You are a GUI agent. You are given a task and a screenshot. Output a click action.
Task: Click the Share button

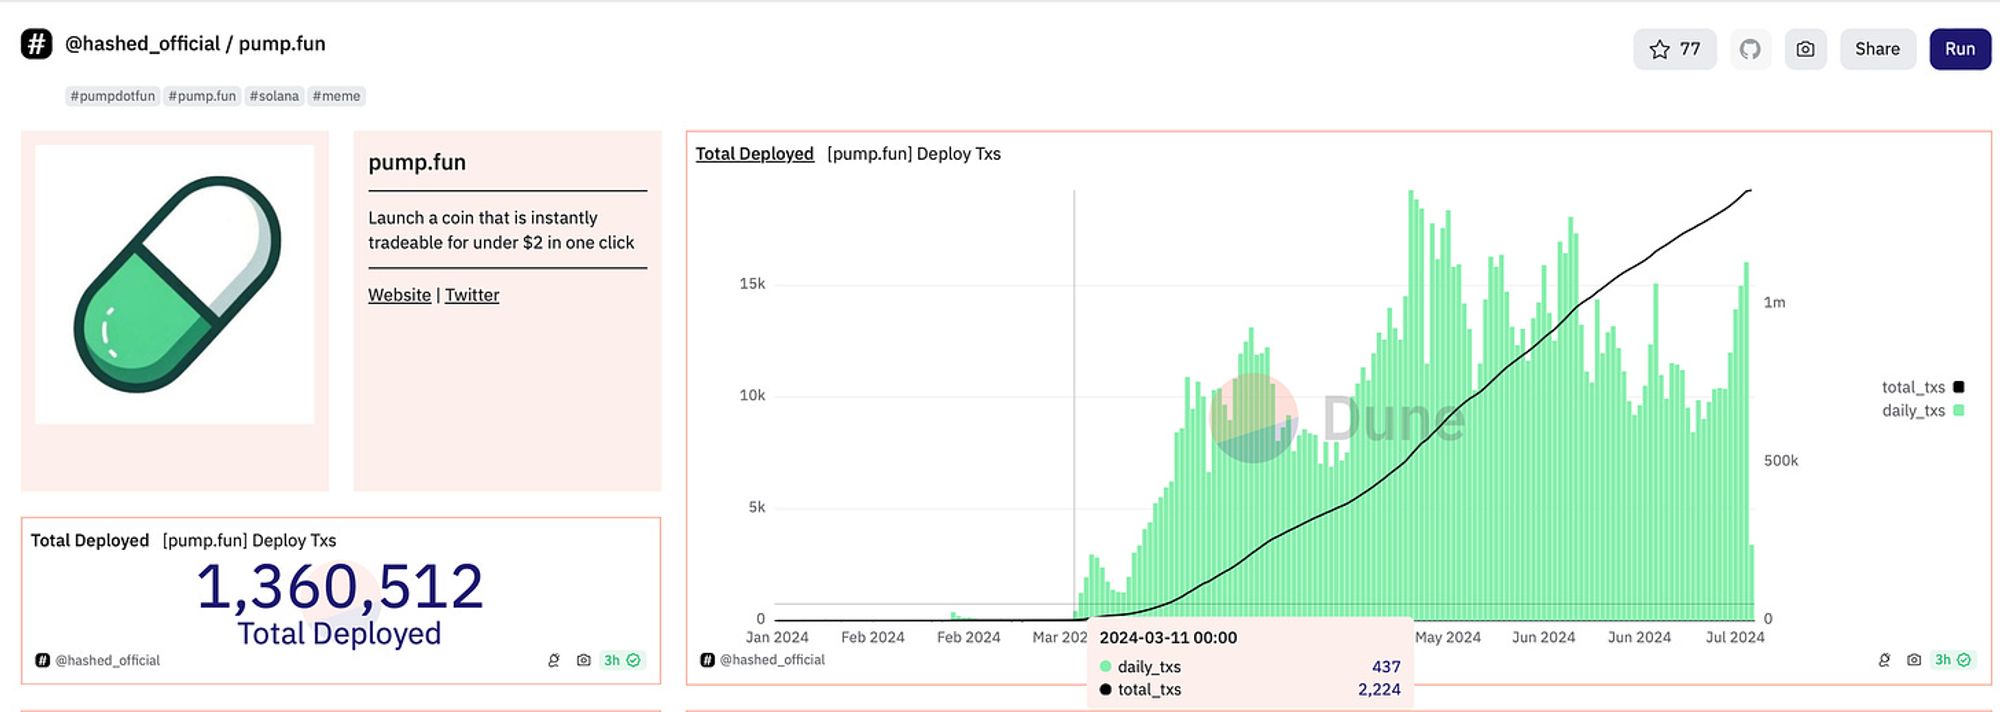1877,49
